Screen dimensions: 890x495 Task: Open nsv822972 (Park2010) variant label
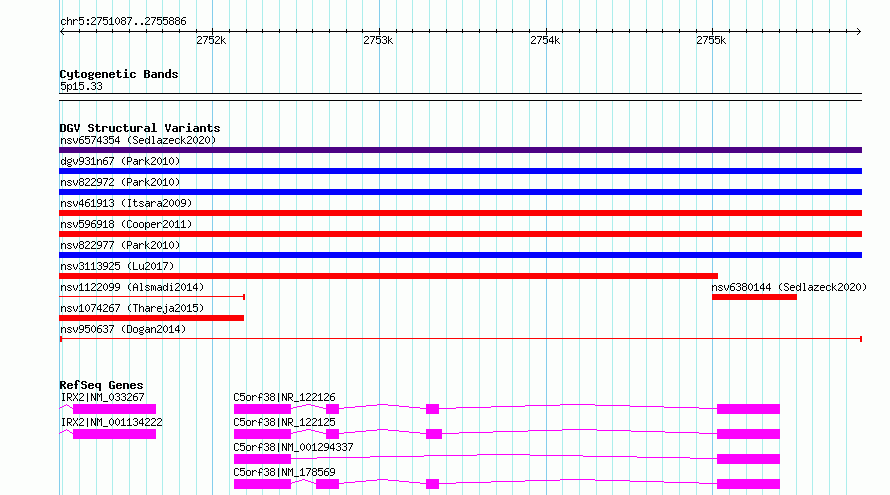coord(120,182)
